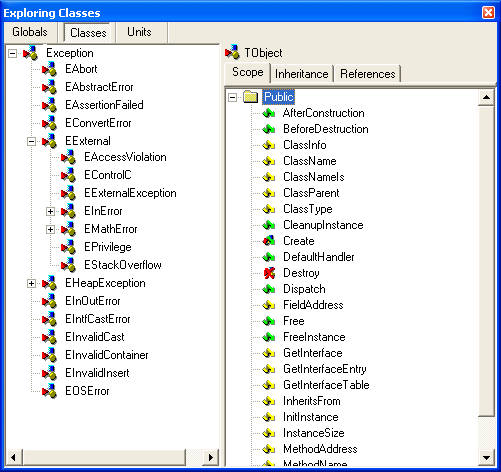The height and width of the screenshot is (472, 501).
Task: Expand the EMathError node
Action: pyautogui.click(x=50, y=229)
